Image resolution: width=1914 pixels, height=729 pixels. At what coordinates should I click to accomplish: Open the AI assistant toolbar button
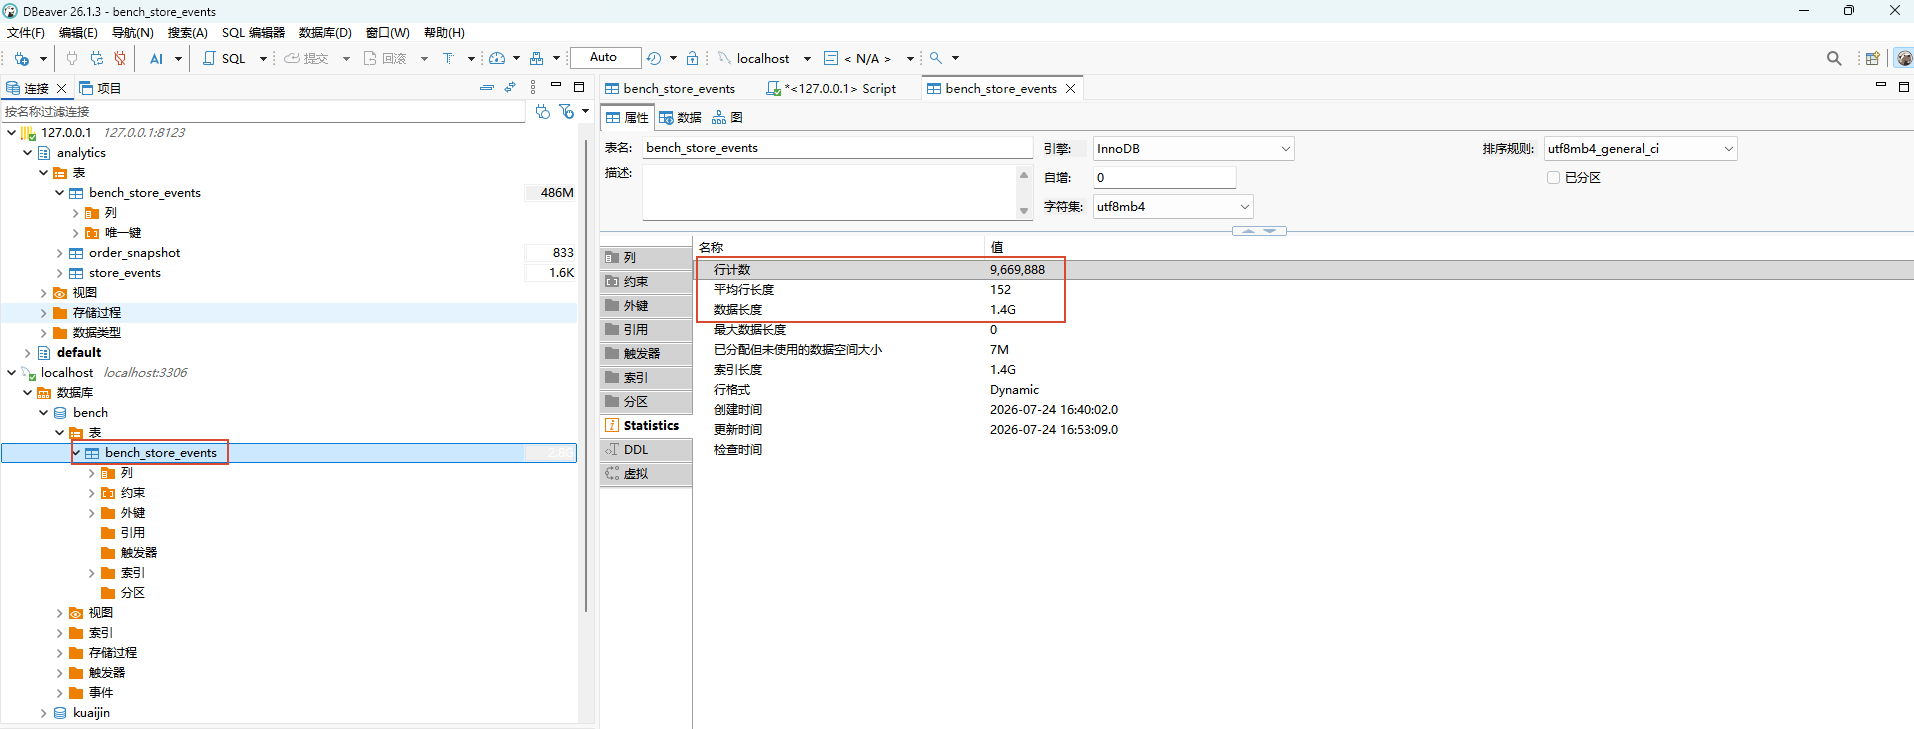point(156,58)
